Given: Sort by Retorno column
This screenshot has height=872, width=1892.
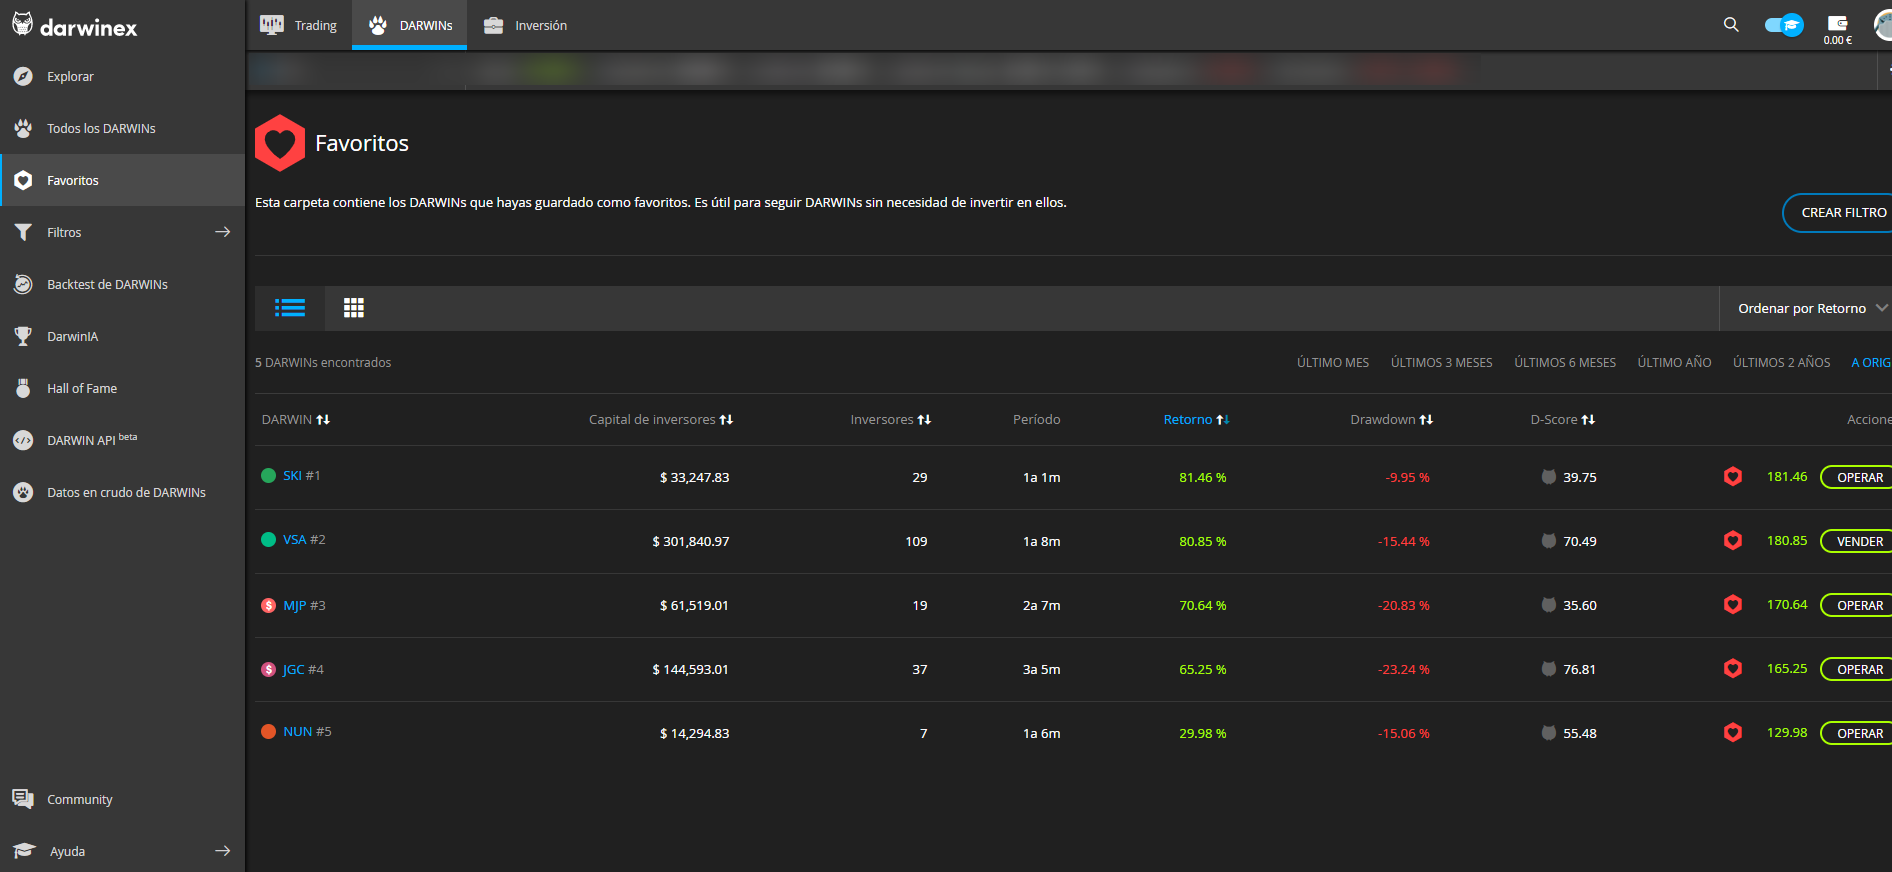Looking at the screenshot, I should click(x=1196, y=420).
